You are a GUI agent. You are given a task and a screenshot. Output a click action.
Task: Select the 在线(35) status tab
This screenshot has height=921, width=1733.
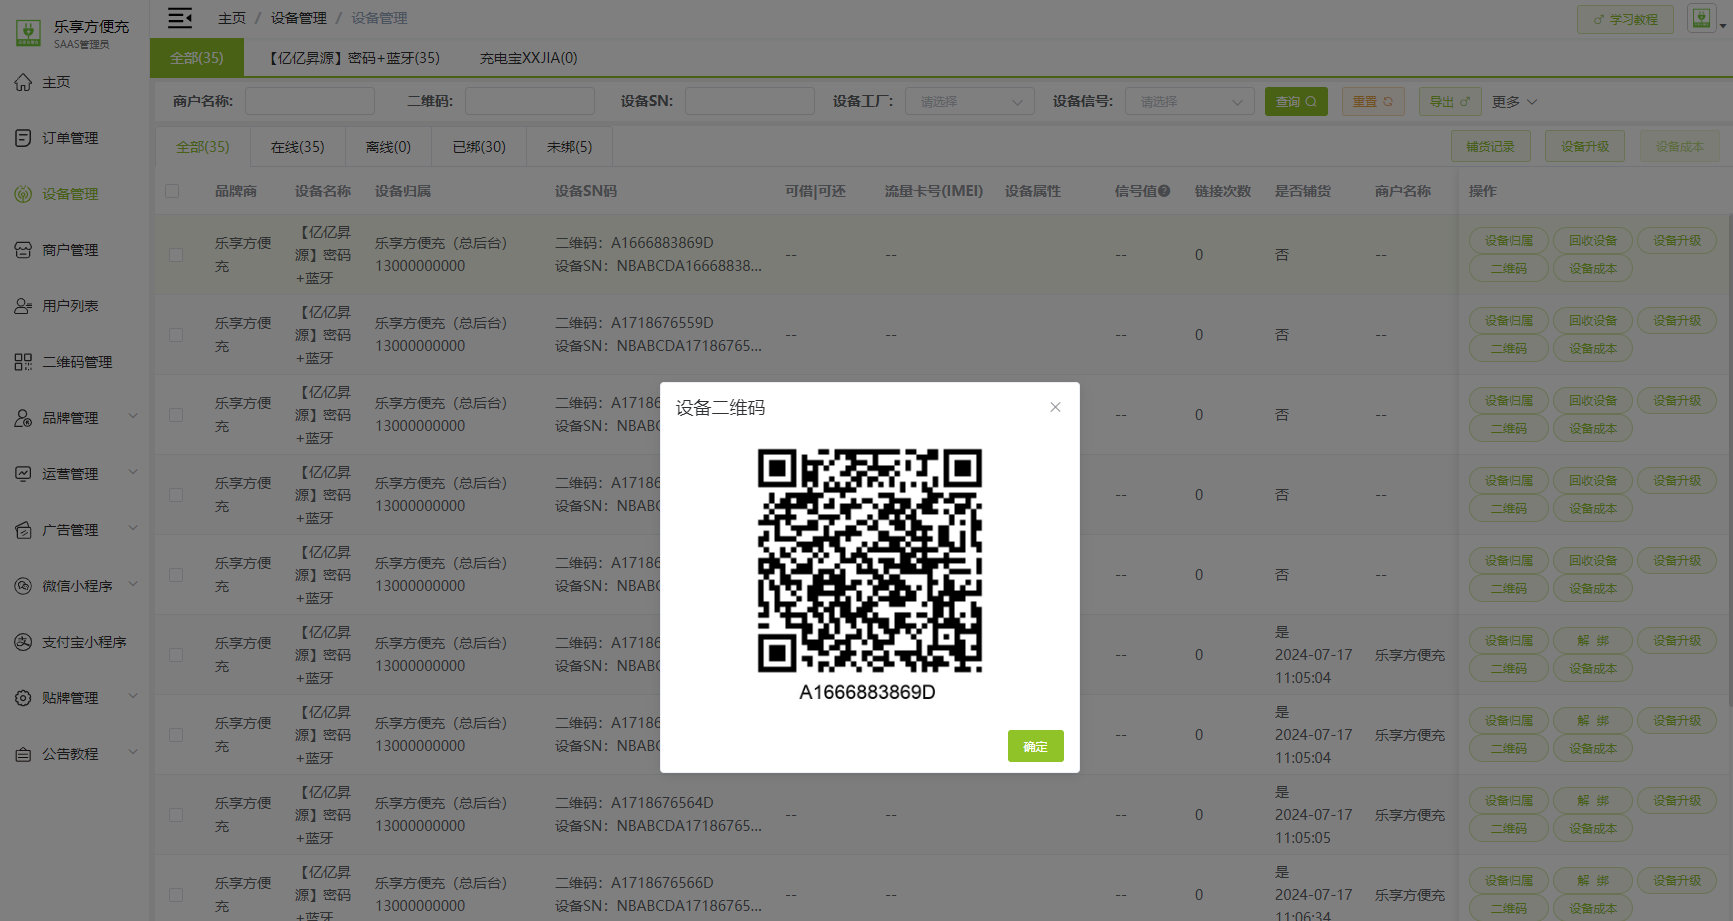click(298, 147)
